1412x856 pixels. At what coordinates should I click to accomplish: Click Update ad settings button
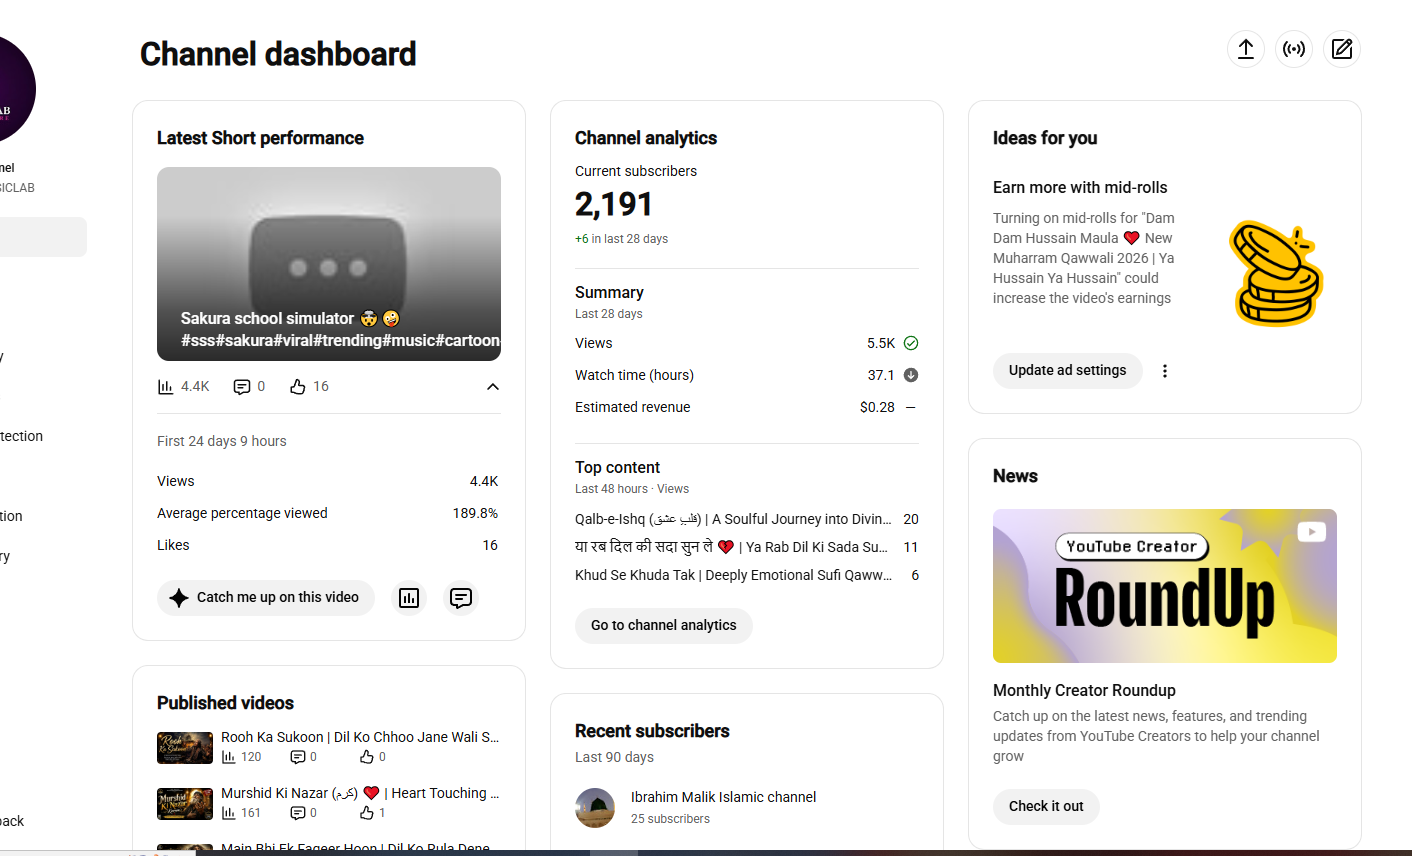click(x=1068, y=371)
